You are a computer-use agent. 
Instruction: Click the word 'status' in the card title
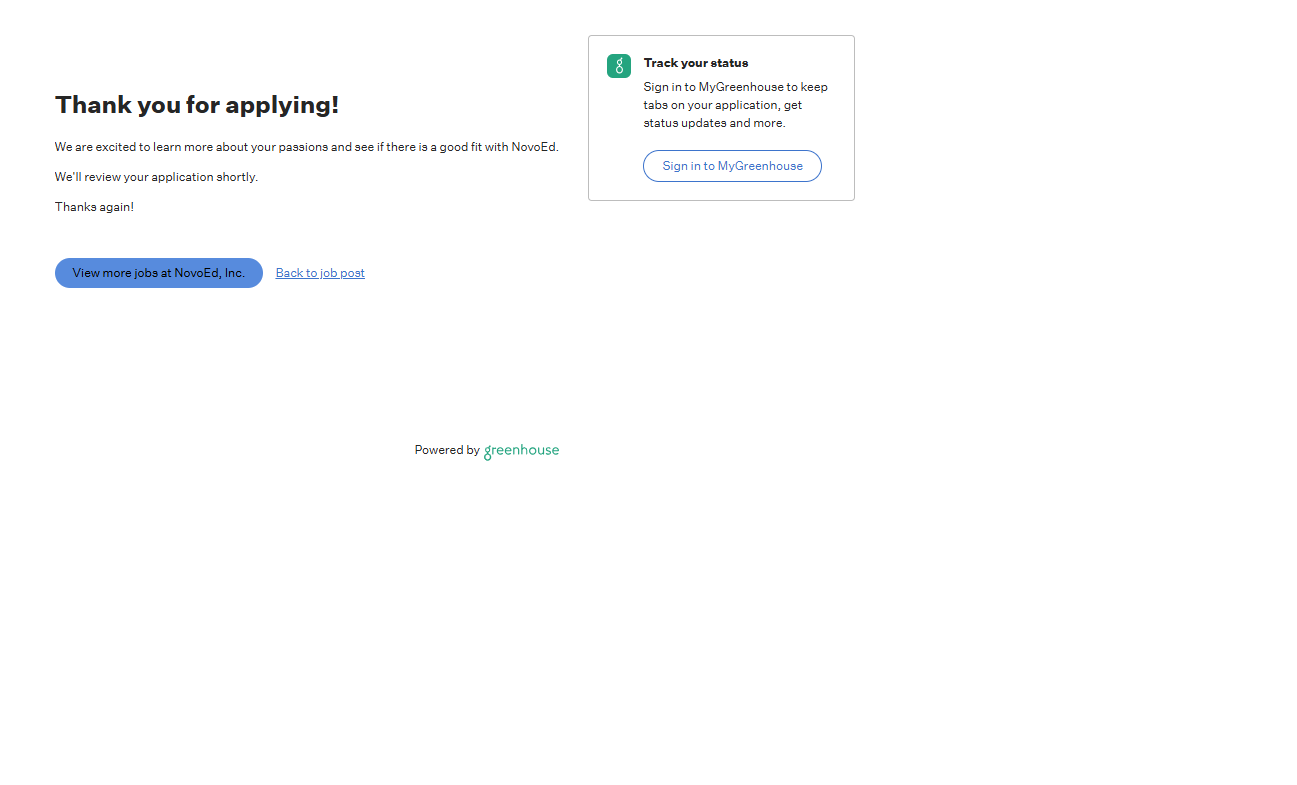[729, 63]
